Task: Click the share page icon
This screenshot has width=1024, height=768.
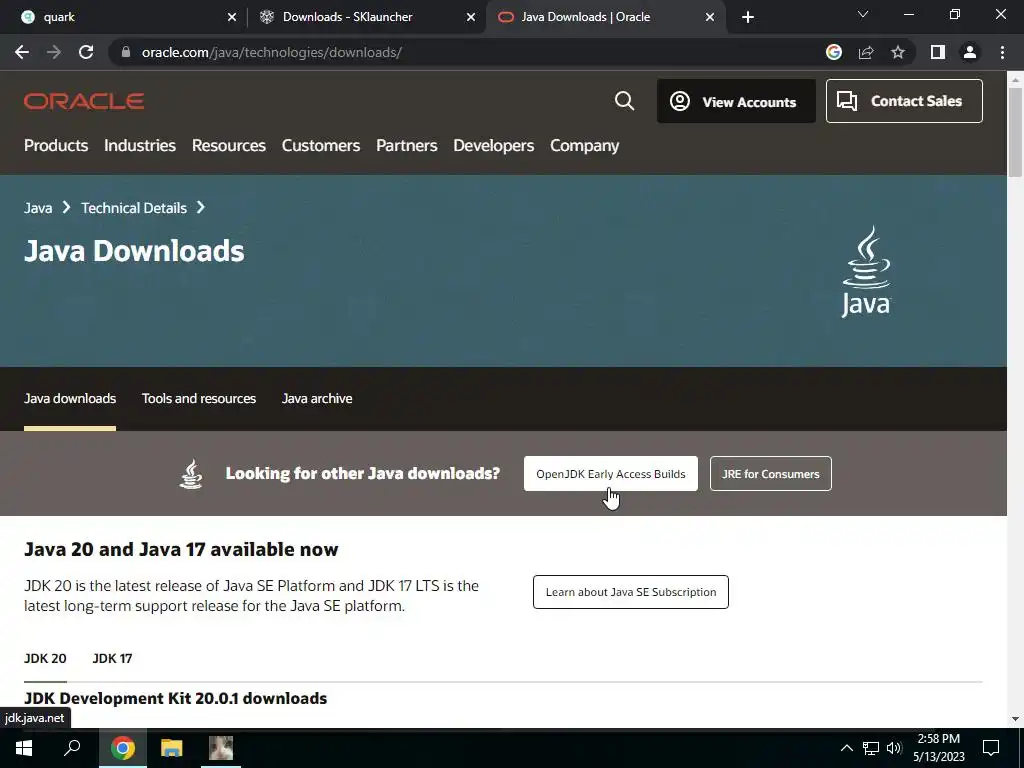Action: click(x=866, y=52)
